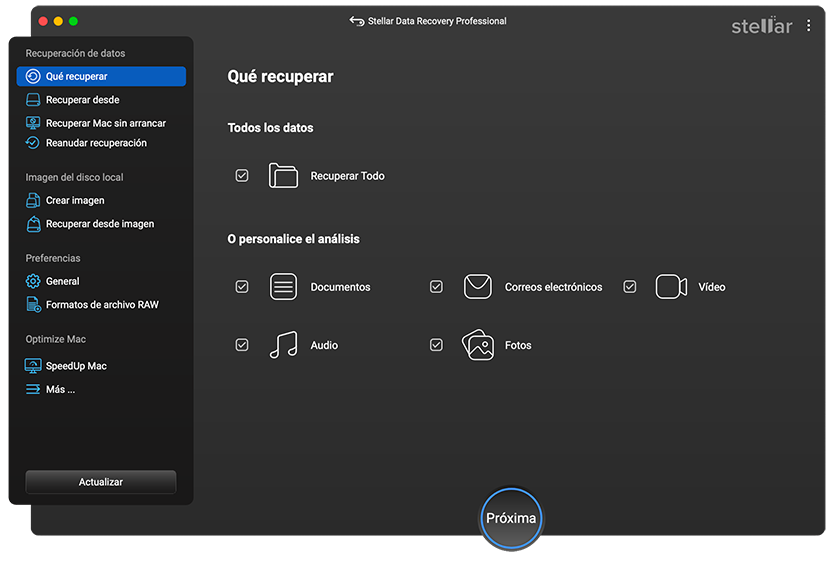Click the Crear imagen icon in sidebar
Screen dimensions: 831x569
33,200
